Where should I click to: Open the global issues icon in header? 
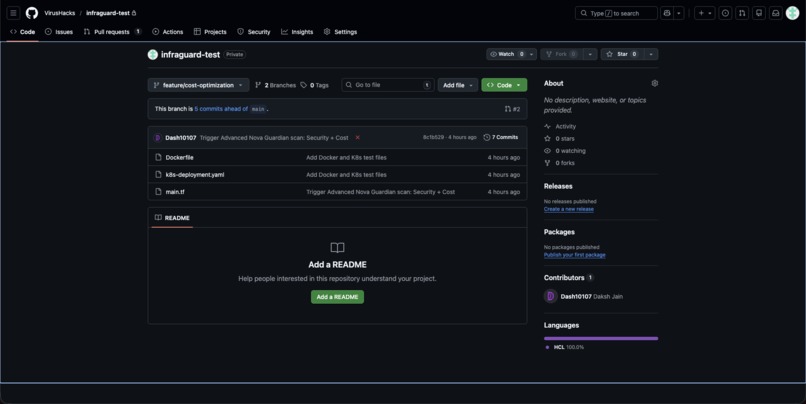tap(725, 13)
